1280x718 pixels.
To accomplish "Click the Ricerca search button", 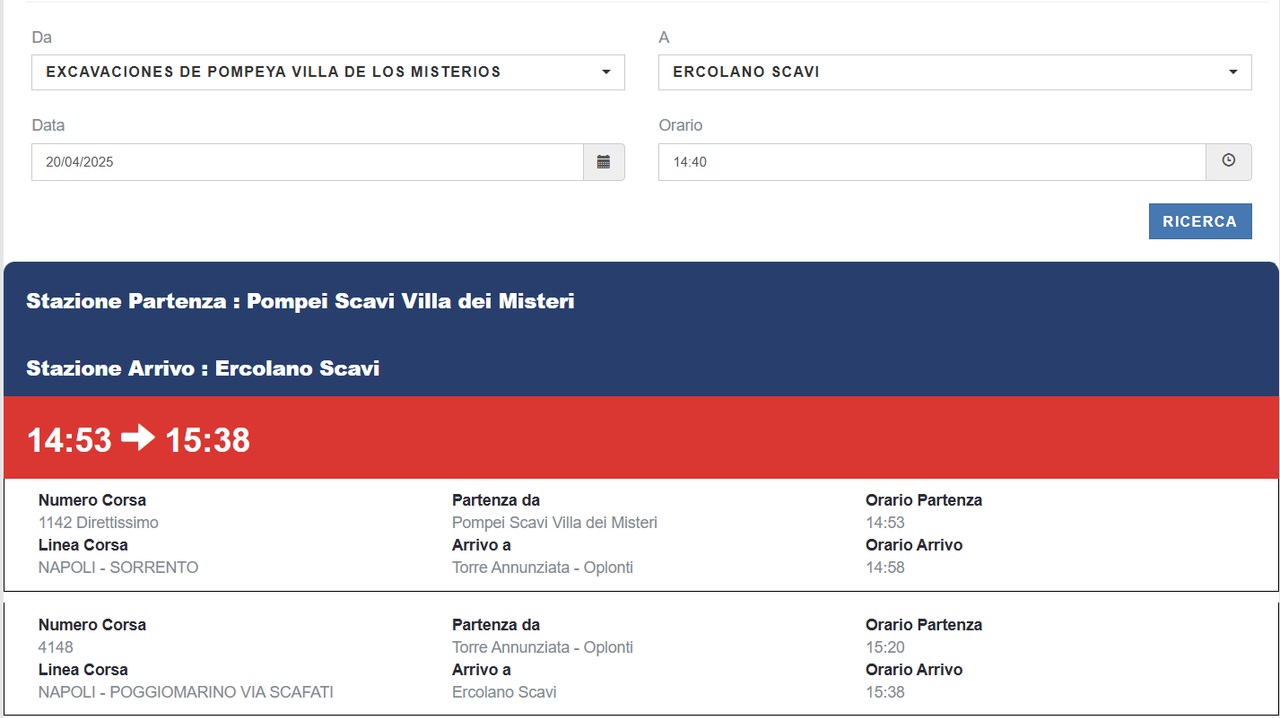I will [x=1200, y=222].
